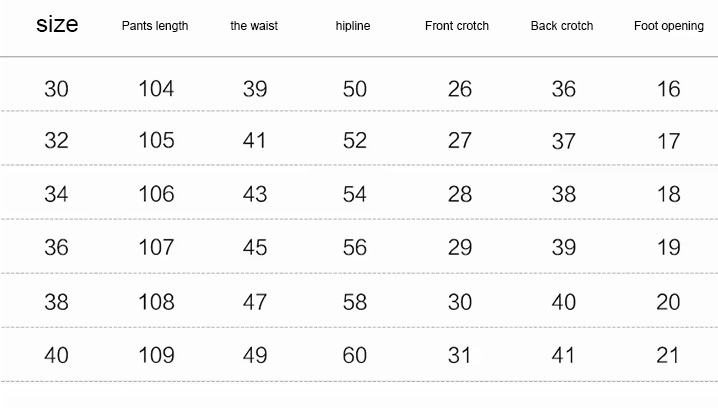Select size 40 row label
This screenshot has height=408, width=718.
(56, 355)
